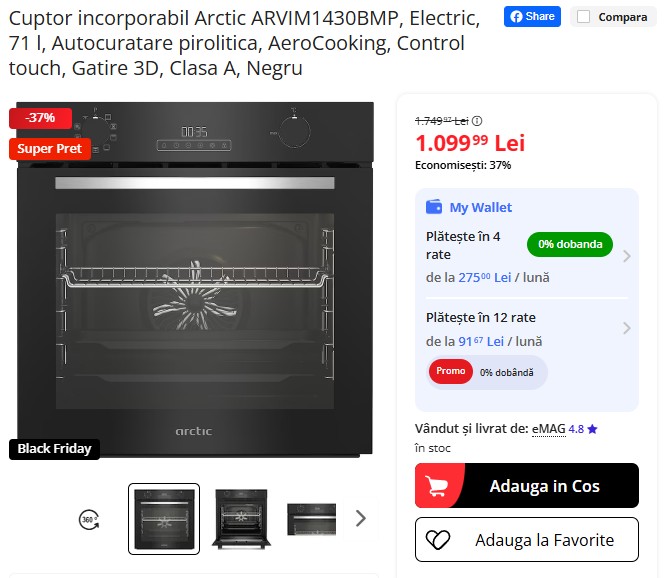Click the My Wallet icon
671x578 pixels.
[434, 207]
